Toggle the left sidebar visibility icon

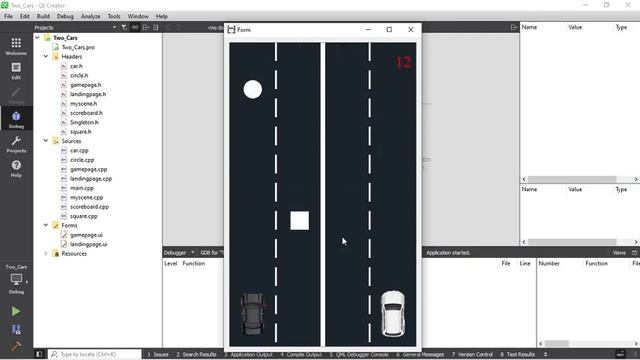pyautogui.click(x=39, y=354)
